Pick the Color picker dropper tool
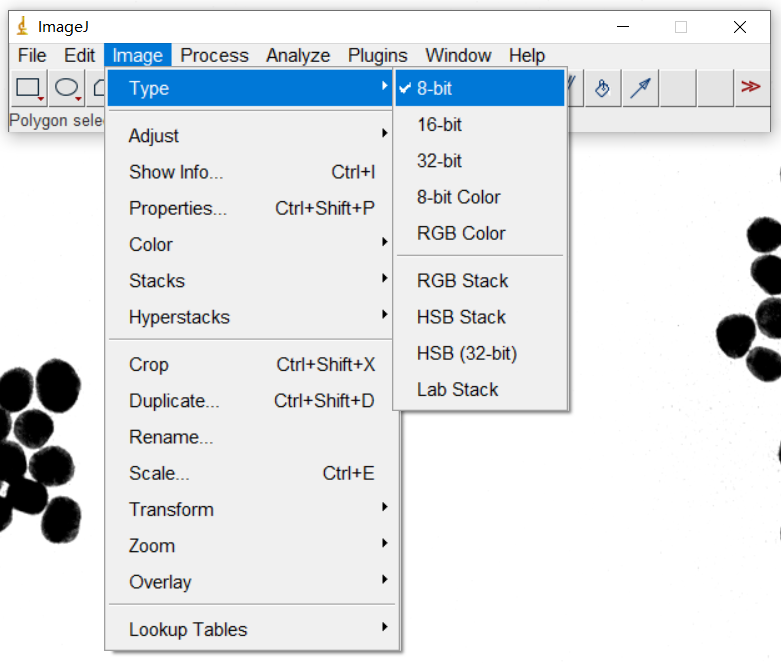This screenshot has width=781, height=663. pyautogui.click(x=640, y=88)
